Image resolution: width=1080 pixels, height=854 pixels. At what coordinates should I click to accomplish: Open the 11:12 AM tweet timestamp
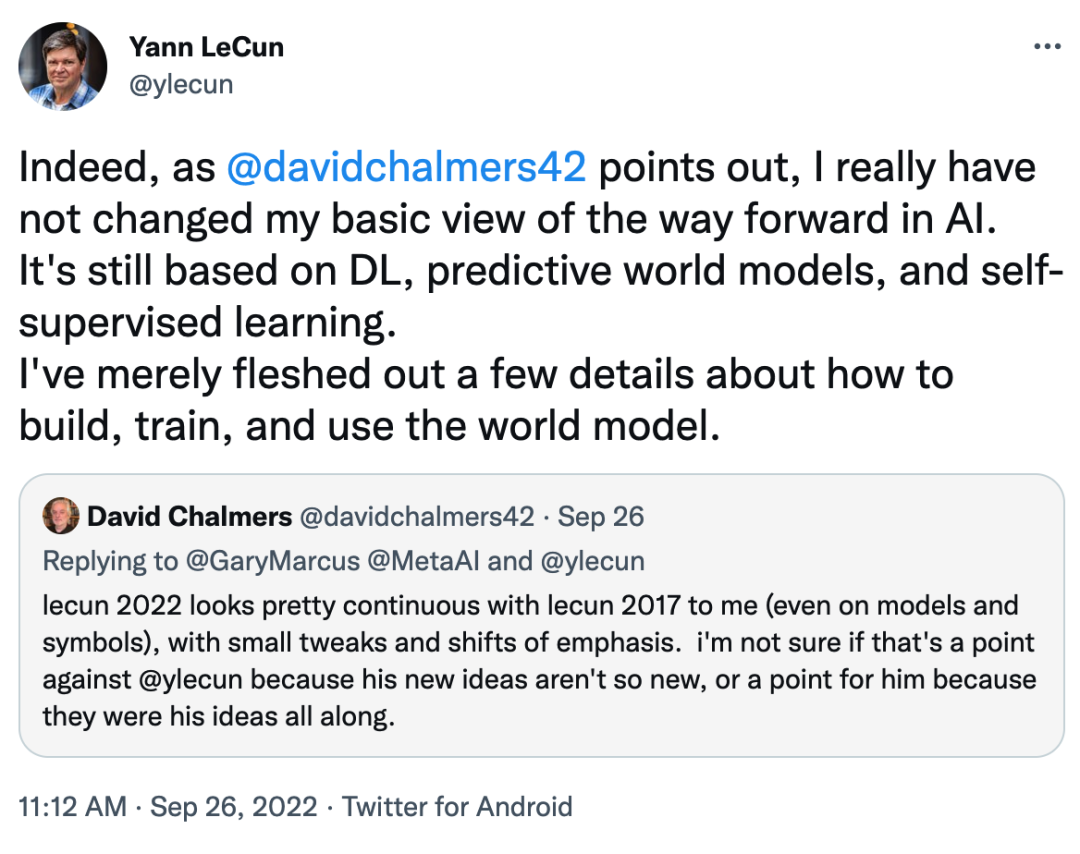click(72, 807)
